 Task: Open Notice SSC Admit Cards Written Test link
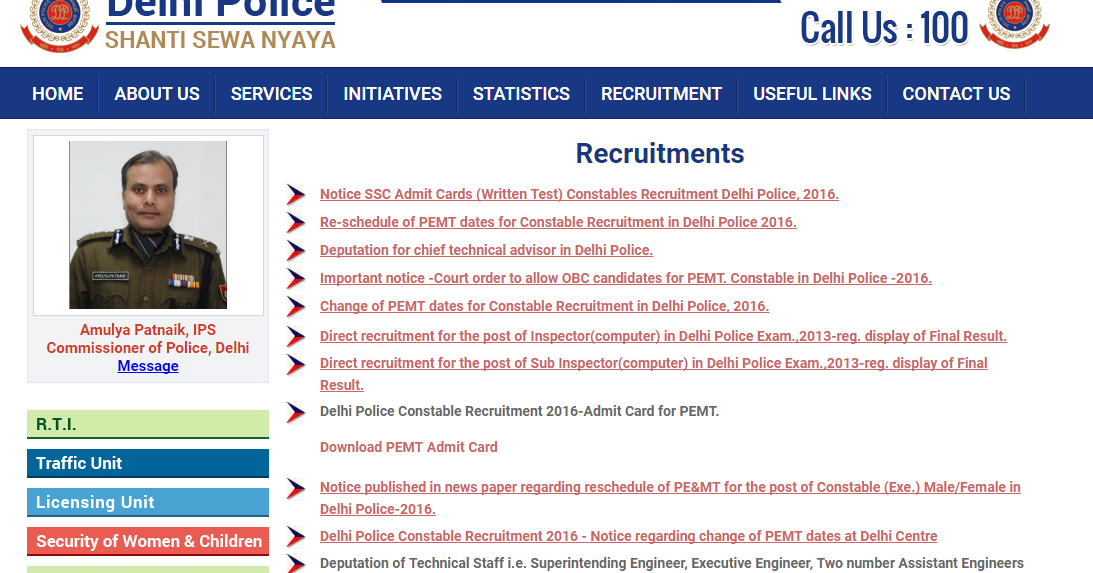tap(579, 194)
